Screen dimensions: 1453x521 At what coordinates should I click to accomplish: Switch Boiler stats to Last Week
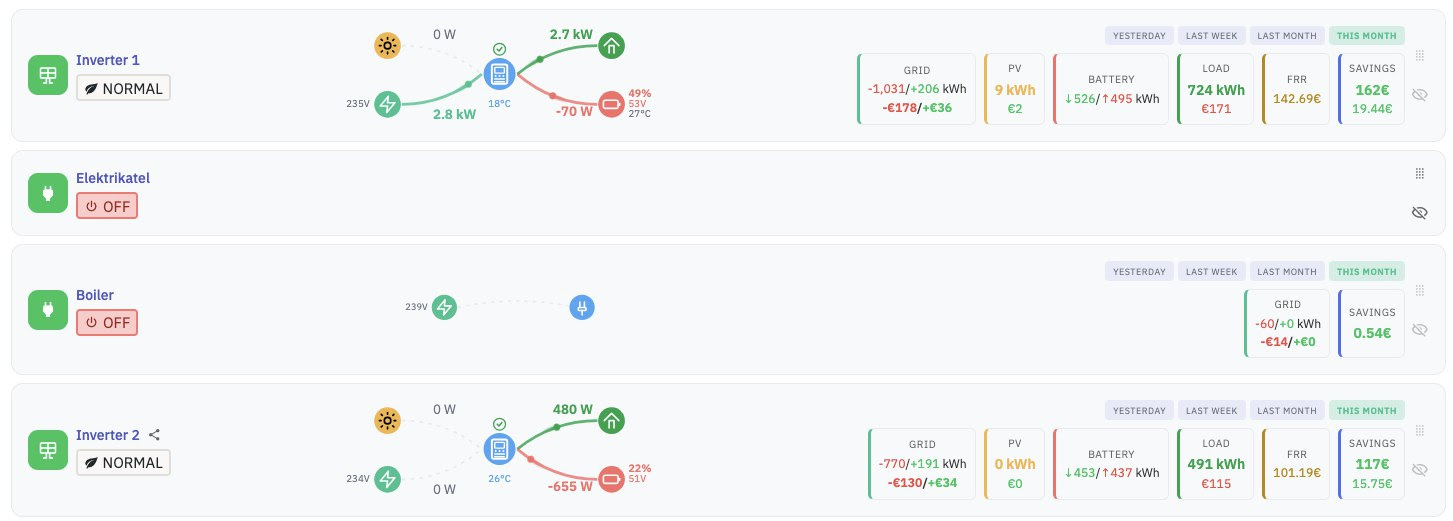pyautogui.click(x=1212, y=271)
